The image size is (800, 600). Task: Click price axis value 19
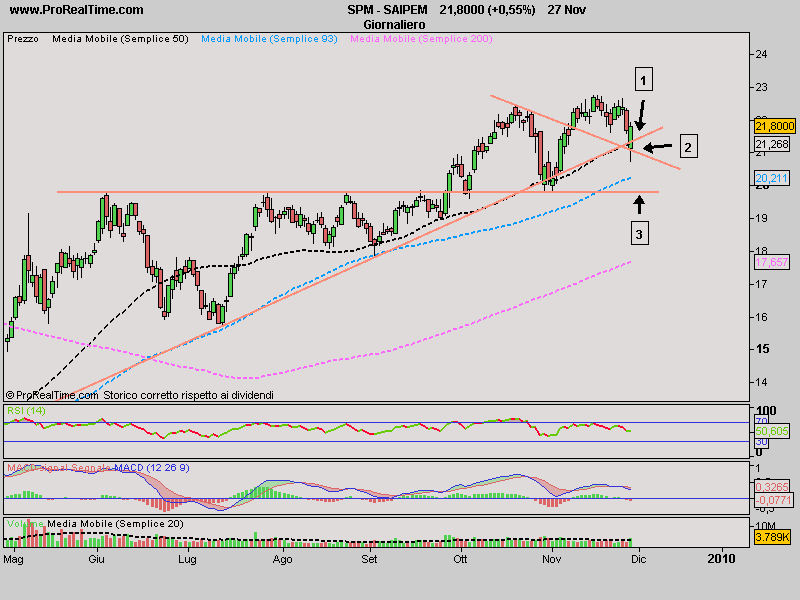point(761,218)
